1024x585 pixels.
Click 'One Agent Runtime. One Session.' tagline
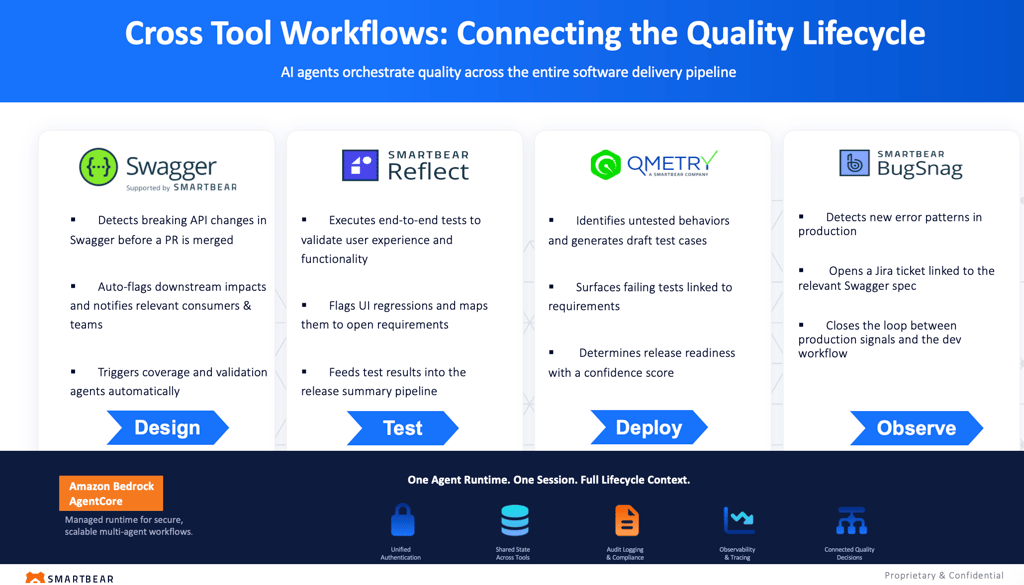[549, 480]
